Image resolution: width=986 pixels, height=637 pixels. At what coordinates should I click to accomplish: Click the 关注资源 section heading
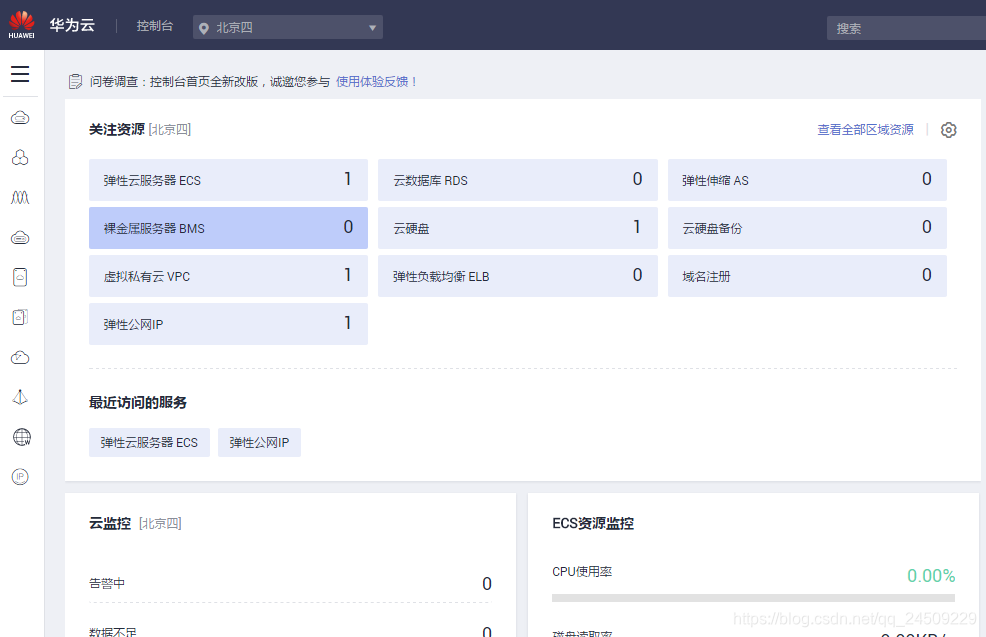coord(116,130)
